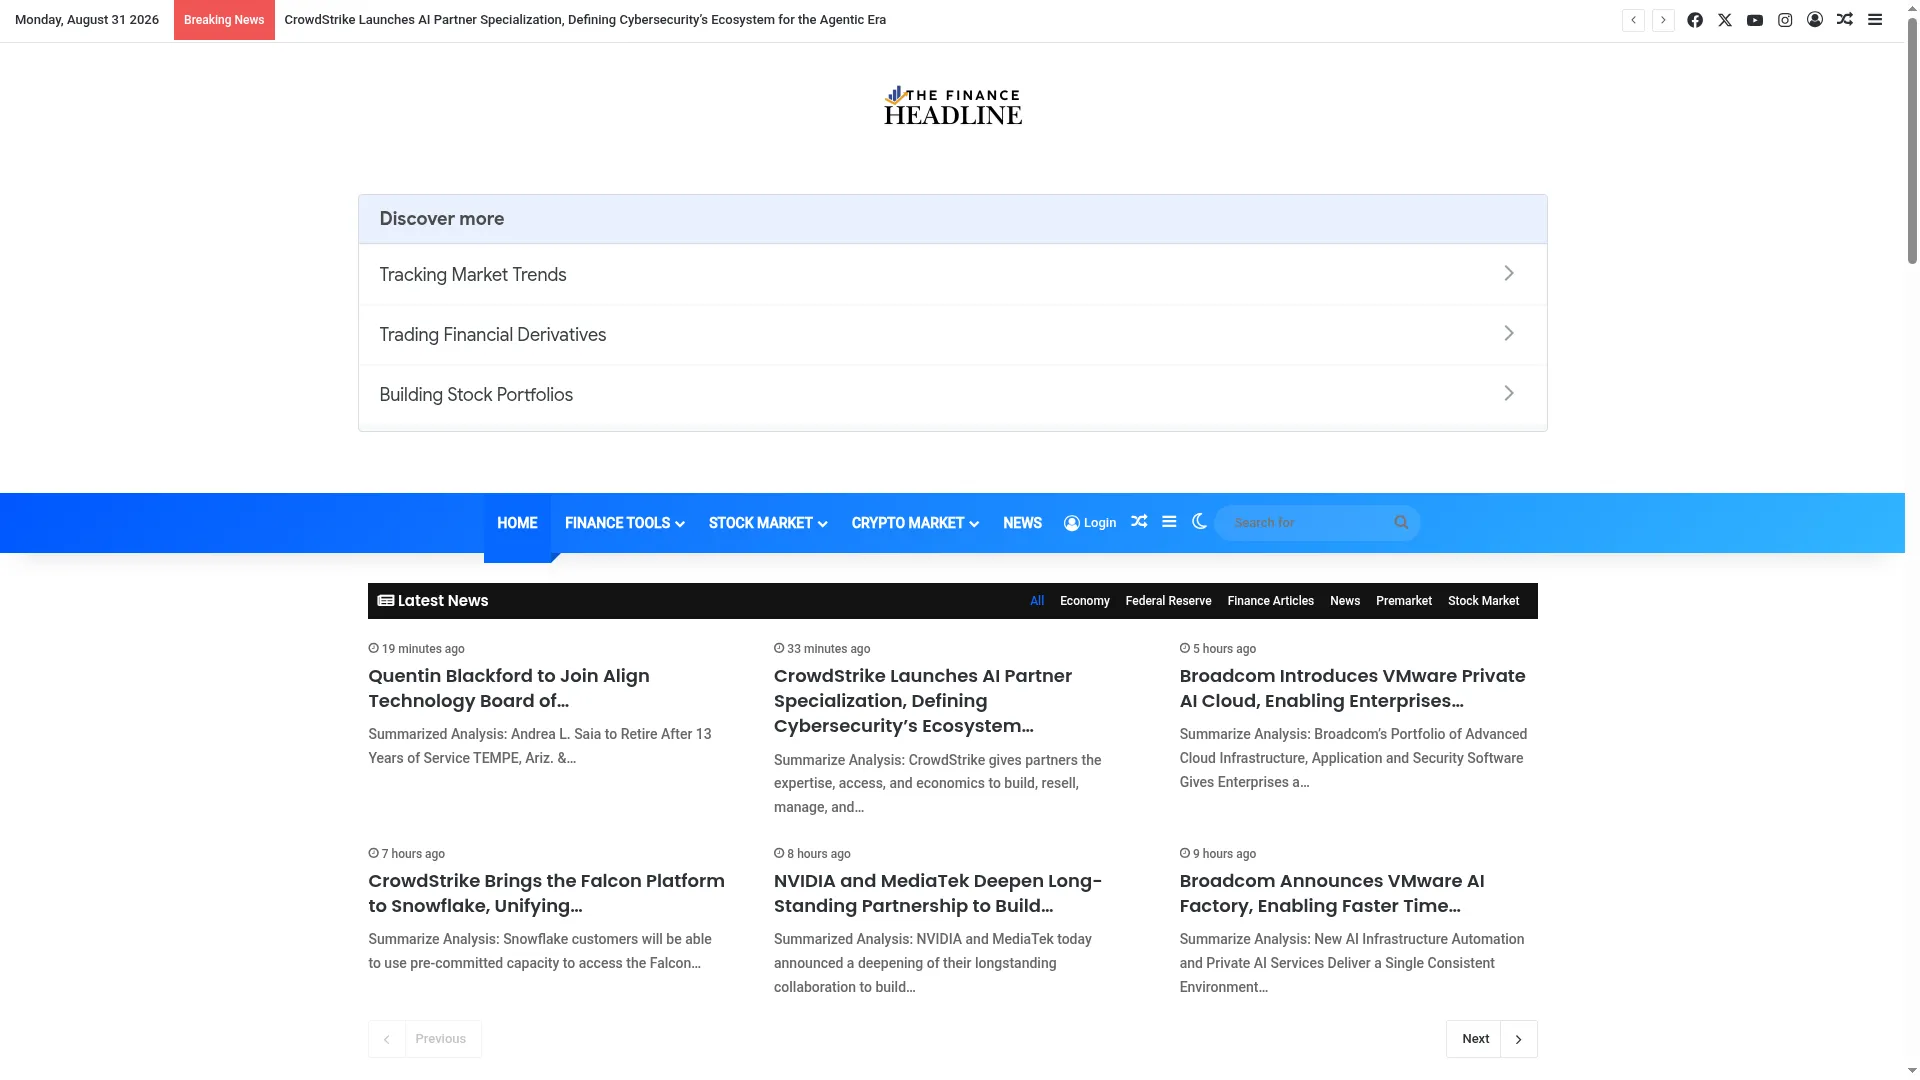Open Trading Financial Derivatives row
The height and width of the screenshot is (1080, 1920).
coord(952,334)
